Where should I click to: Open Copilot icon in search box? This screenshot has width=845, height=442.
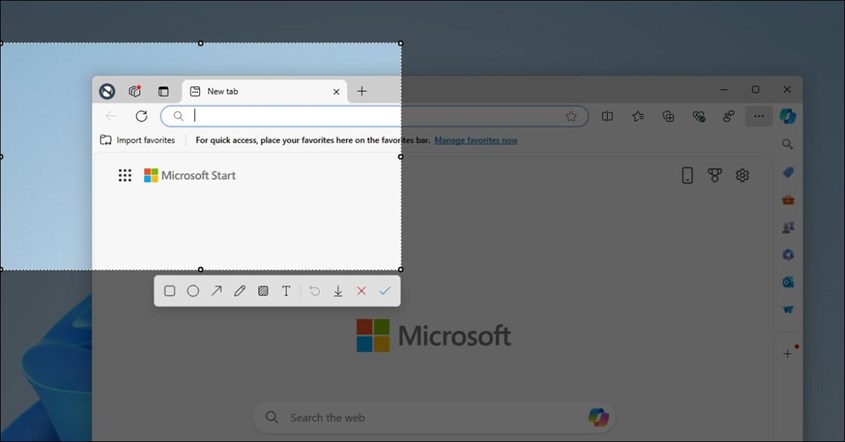coord(598,417)
